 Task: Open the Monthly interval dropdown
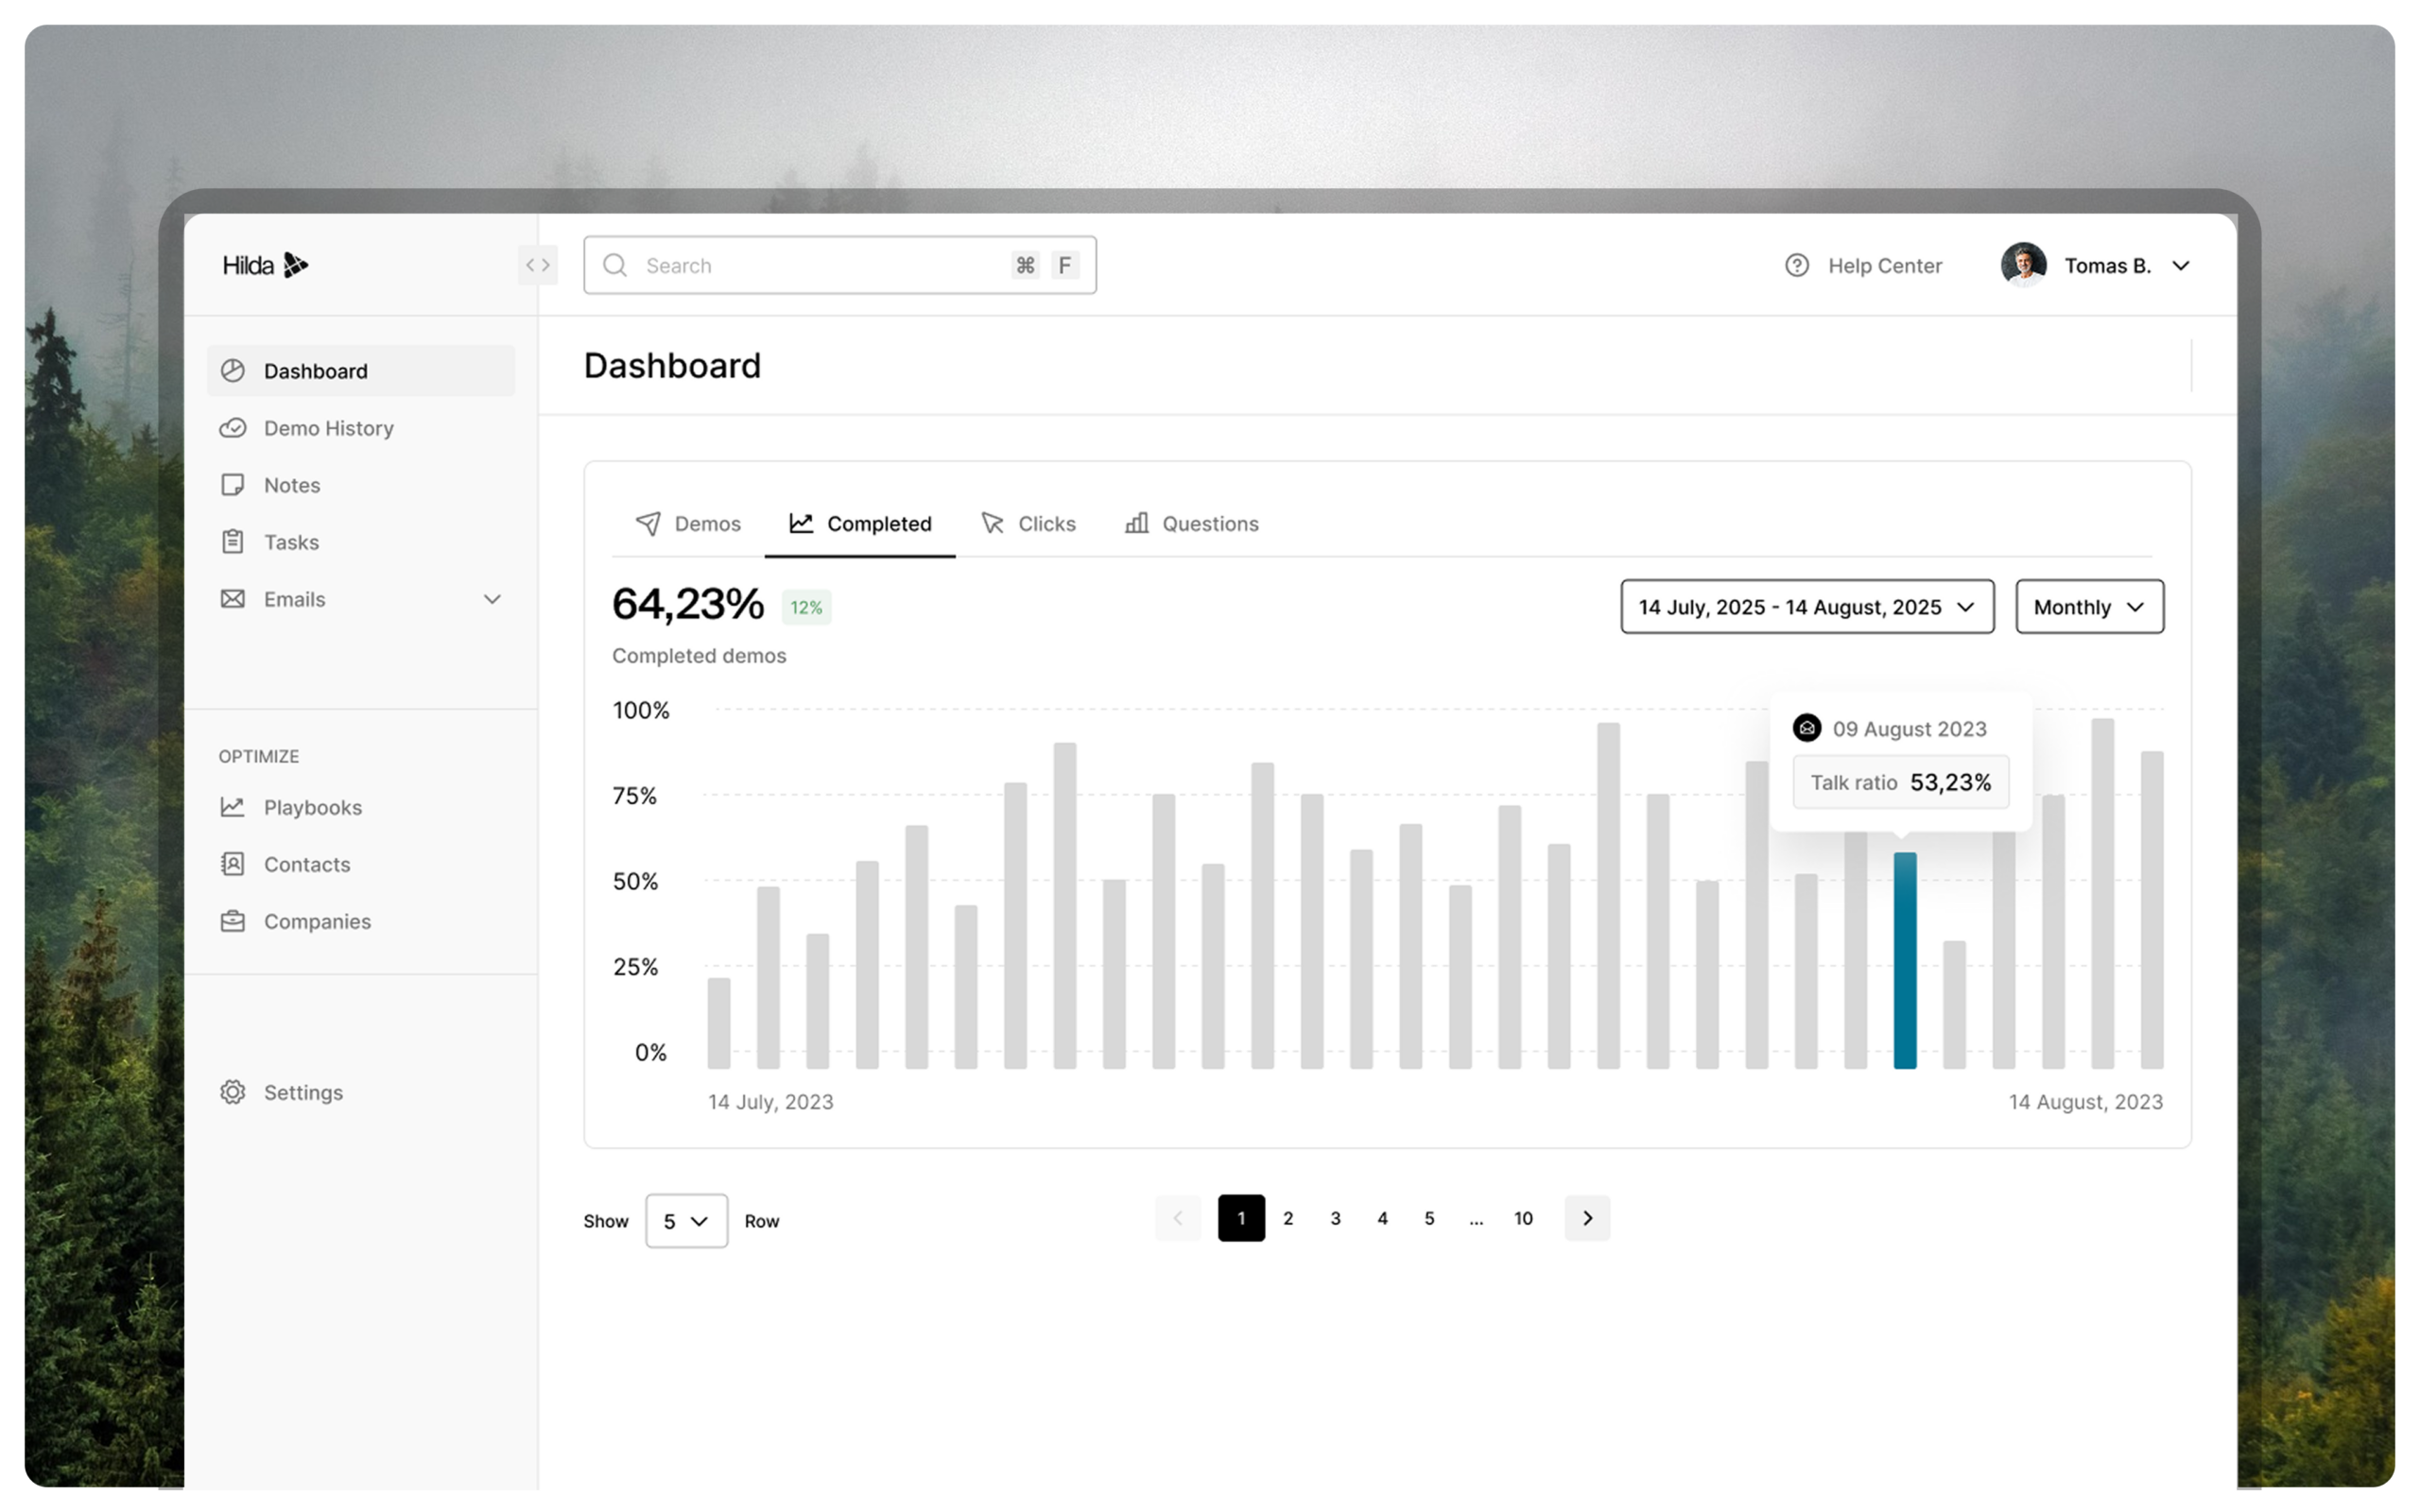pyautogui.click(x=2089, y=607)
